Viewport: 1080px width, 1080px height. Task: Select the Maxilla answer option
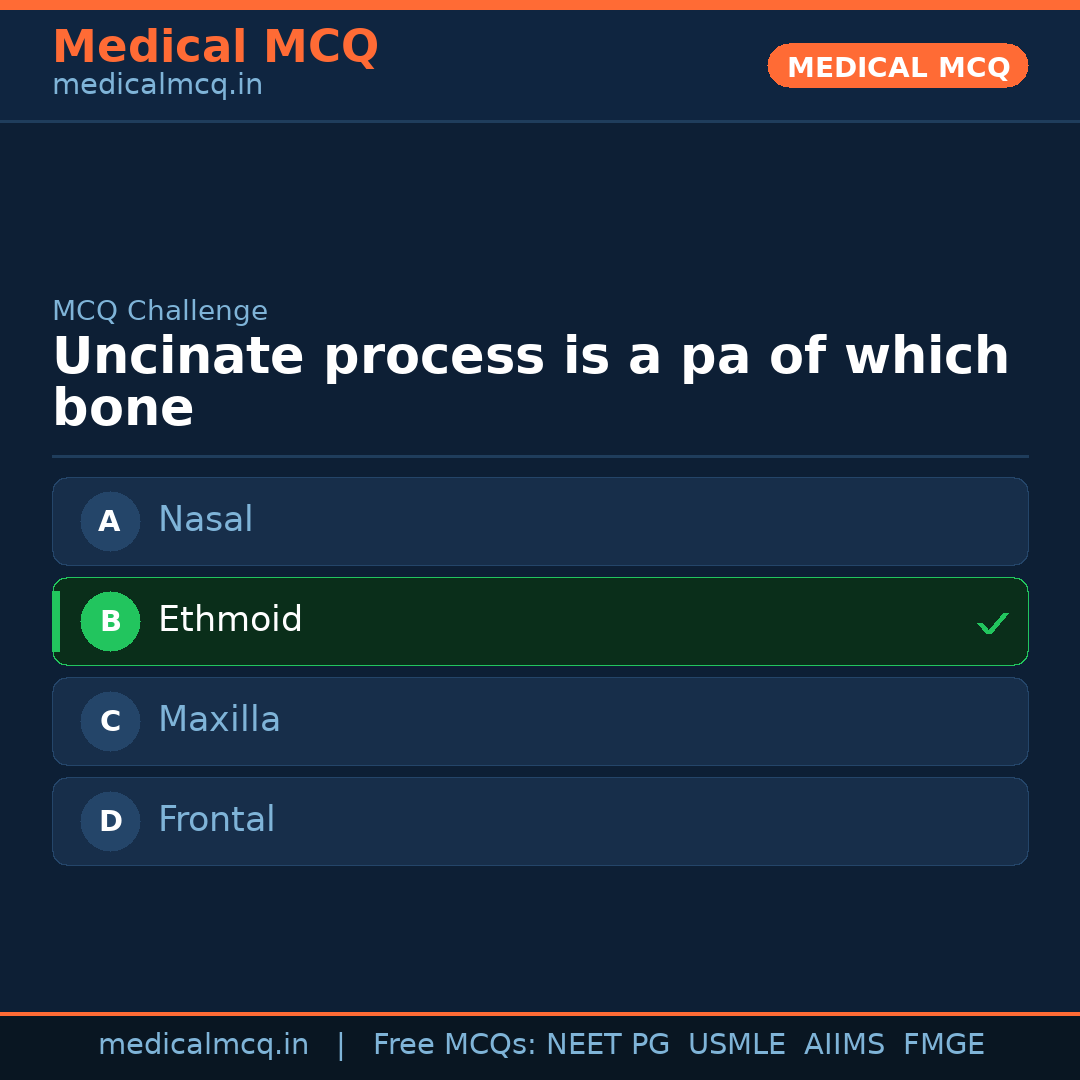coord(540,721)
